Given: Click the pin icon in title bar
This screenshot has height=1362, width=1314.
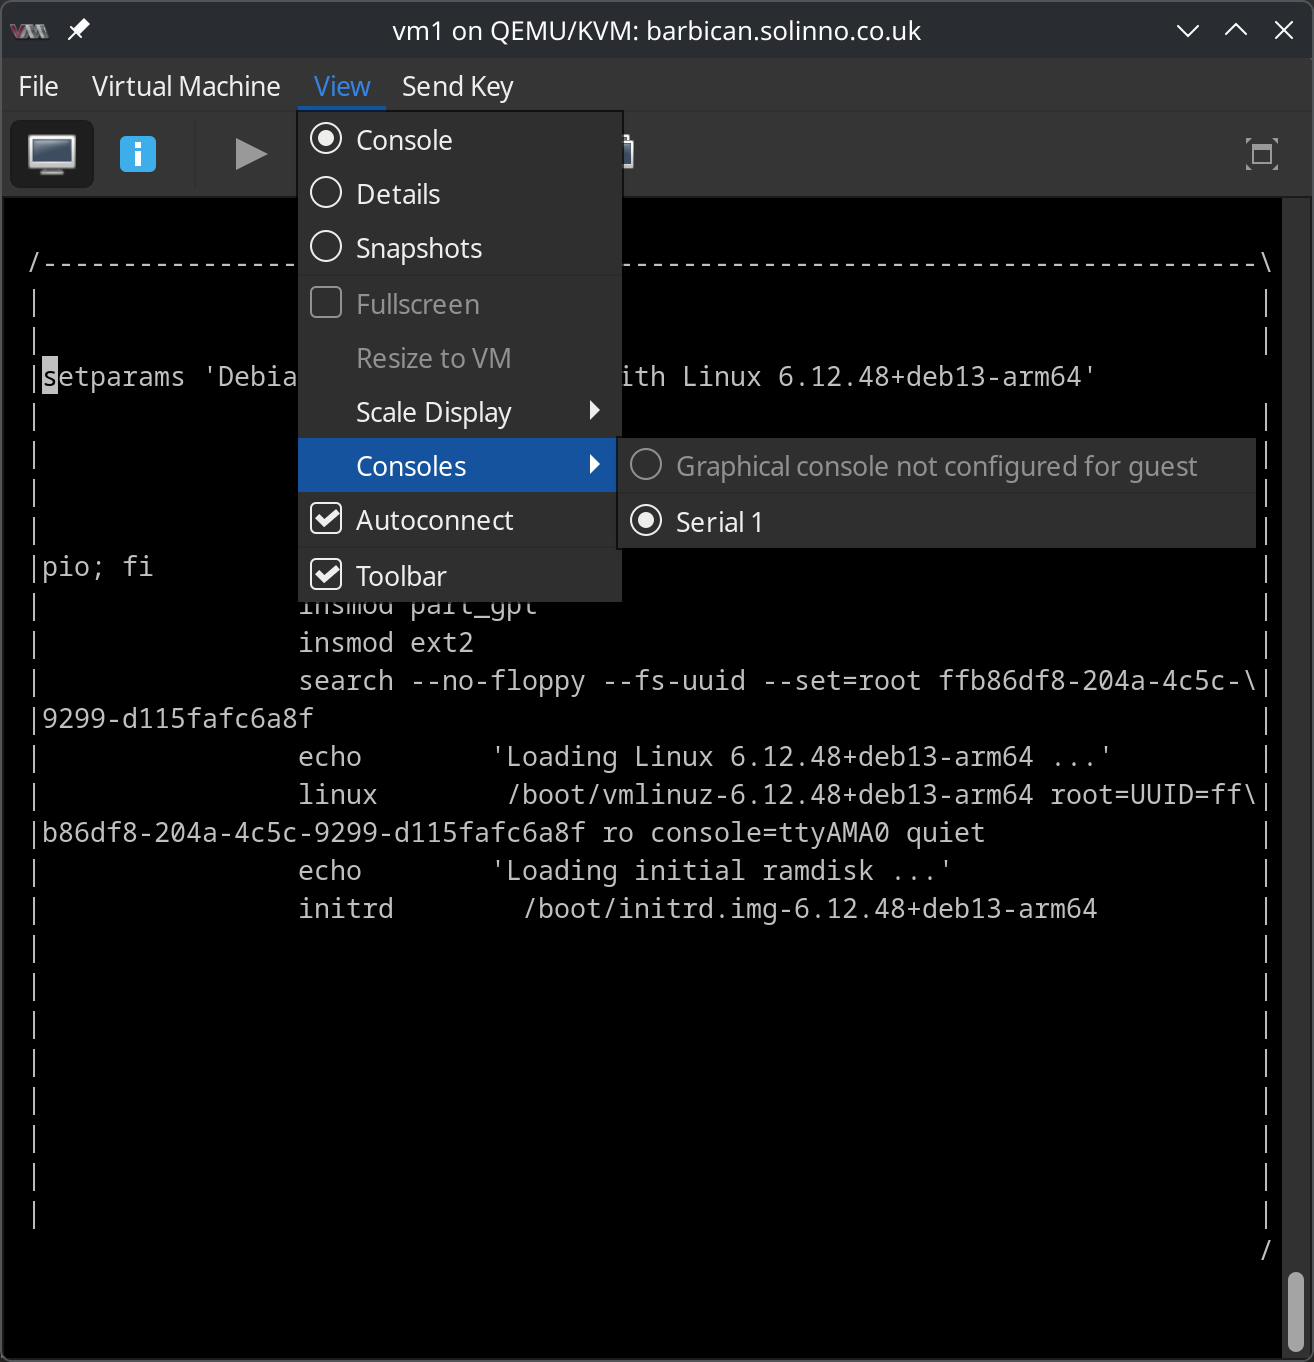Looking at the screenshot, I should pyautogui.click(x=78, y=30).
